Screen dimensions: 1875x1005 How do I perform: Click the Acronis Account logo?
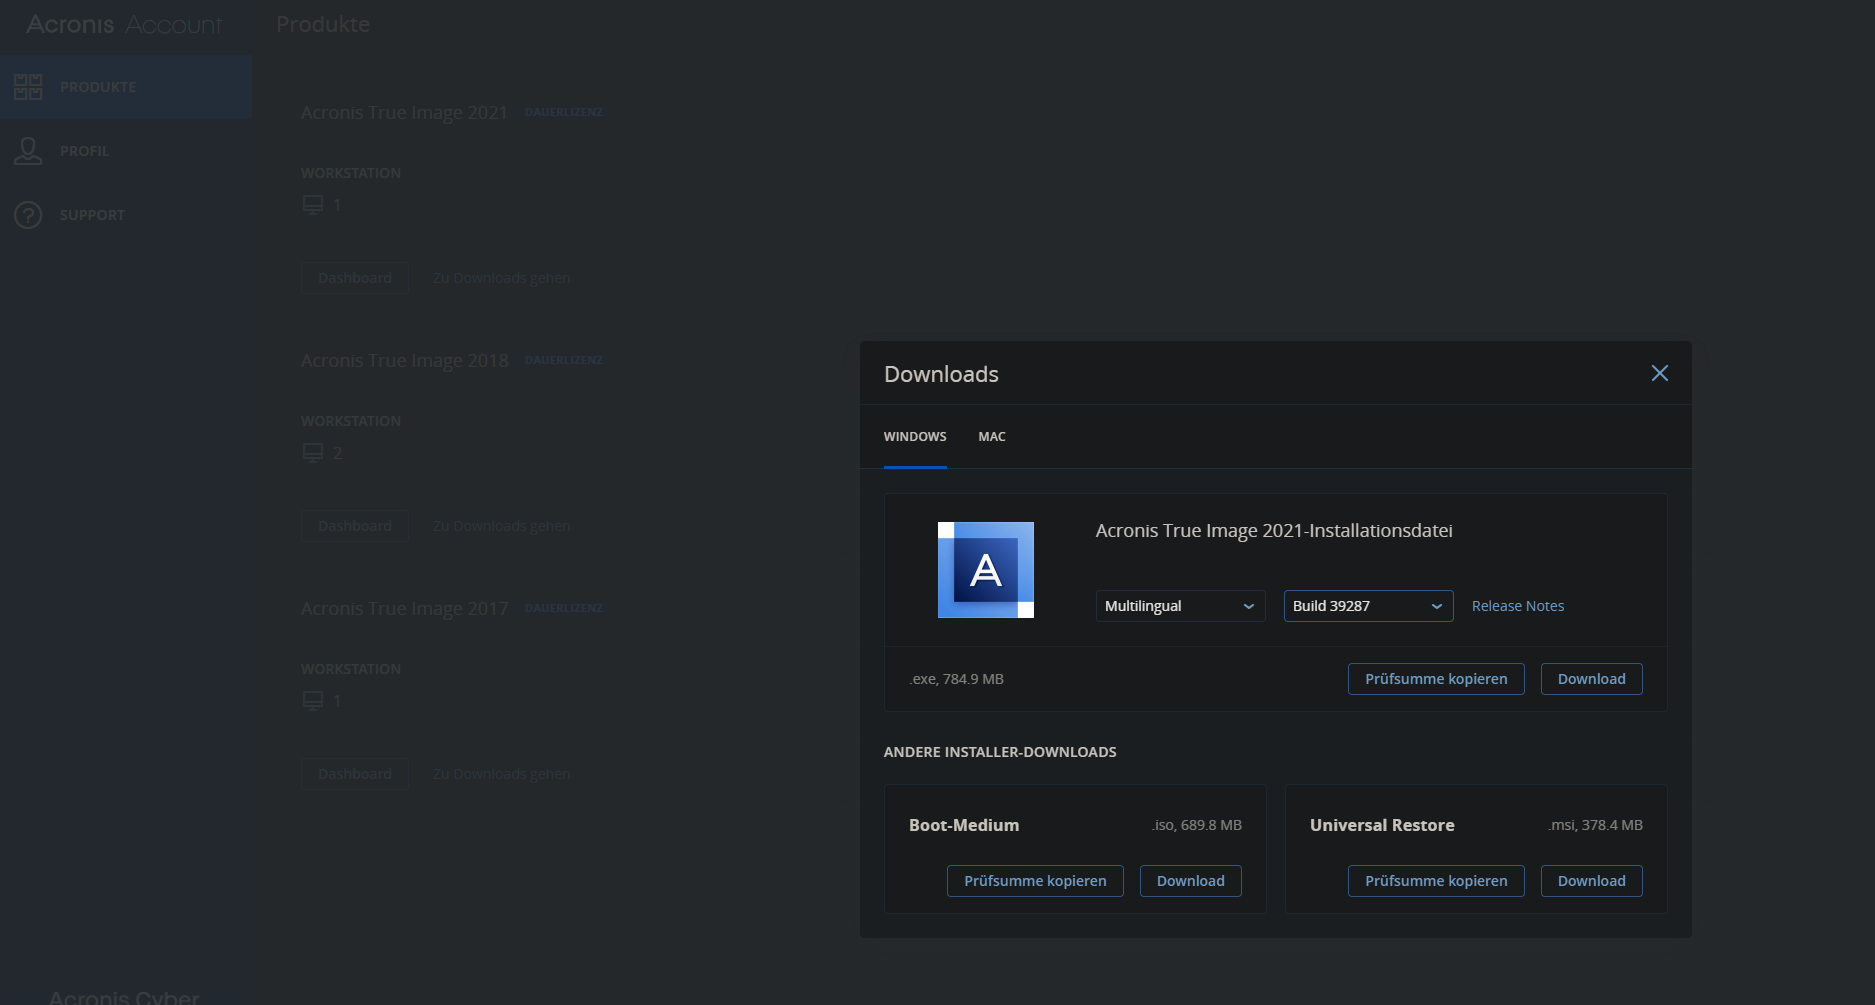pyautogui.click(x=124, y=24)
